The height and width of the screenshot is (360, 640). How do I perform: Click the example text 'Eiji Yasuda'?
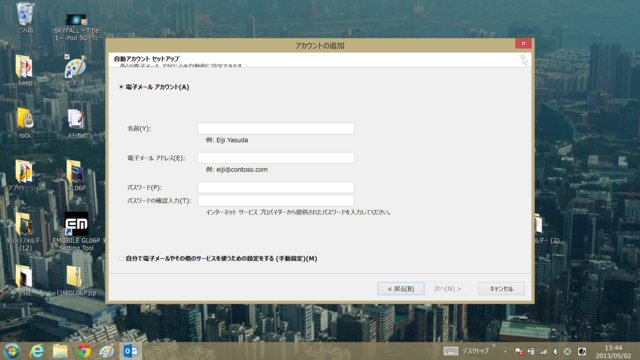(x=232, y=140)
